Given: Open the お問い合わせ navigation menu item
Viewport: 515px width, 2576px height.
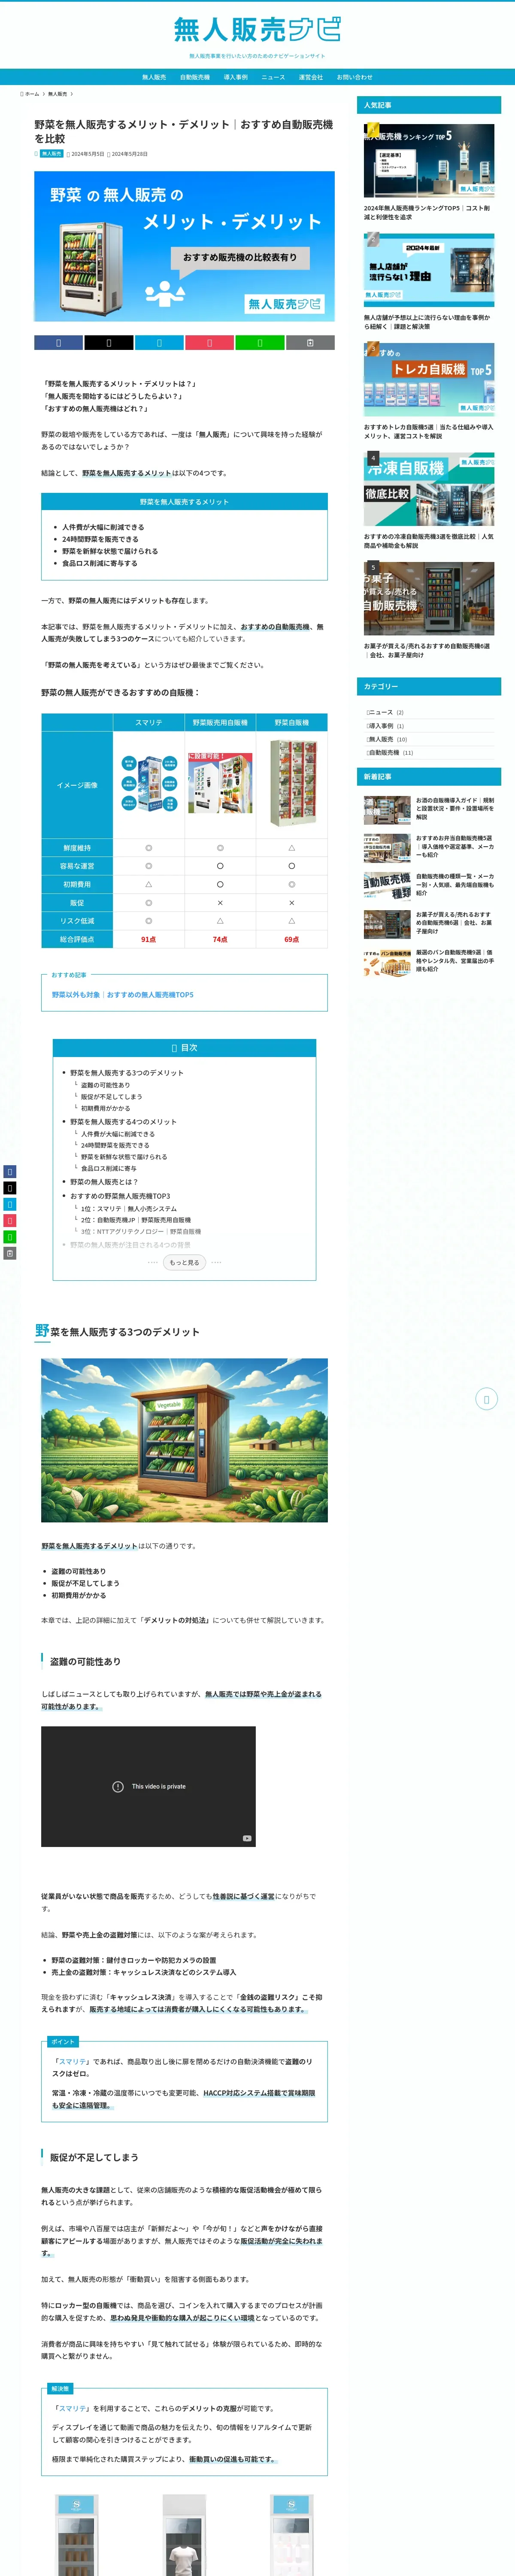Looking at the screenshot, I should (x=354, y=77).
